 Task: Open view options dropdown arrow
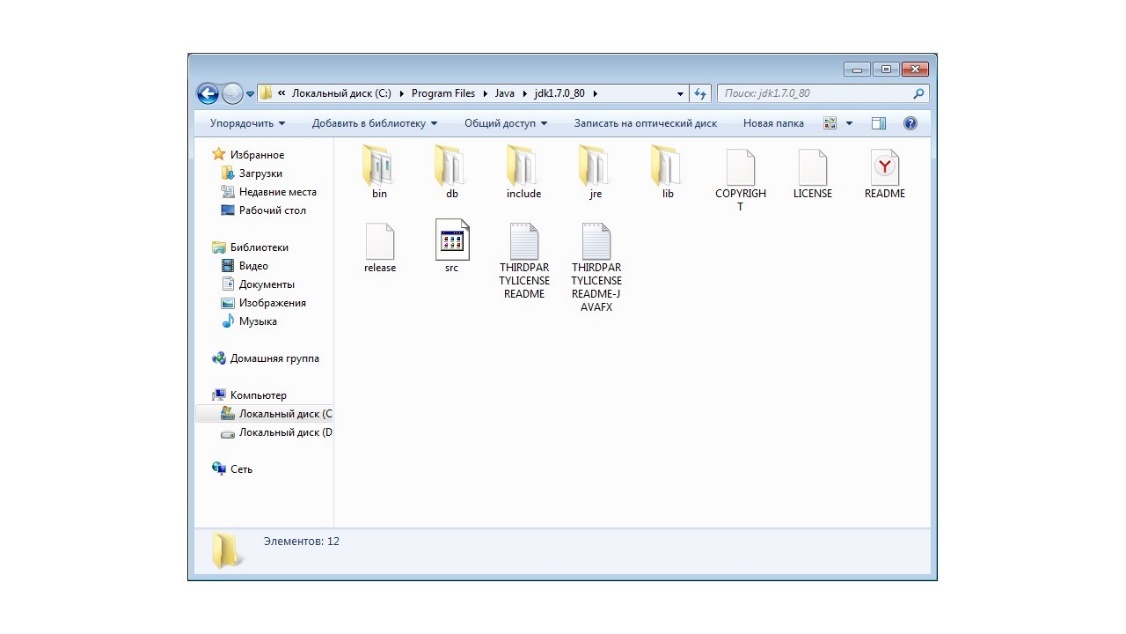(850, 124)
